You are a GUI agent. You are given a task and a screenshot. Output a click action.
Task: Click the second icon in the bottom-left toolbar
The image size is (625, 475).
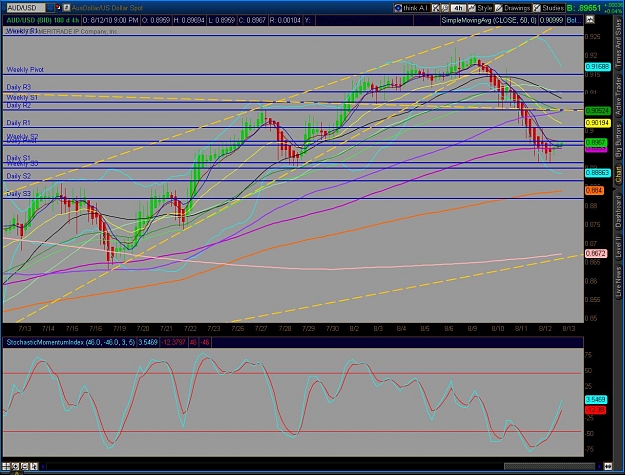pos(15,466)
